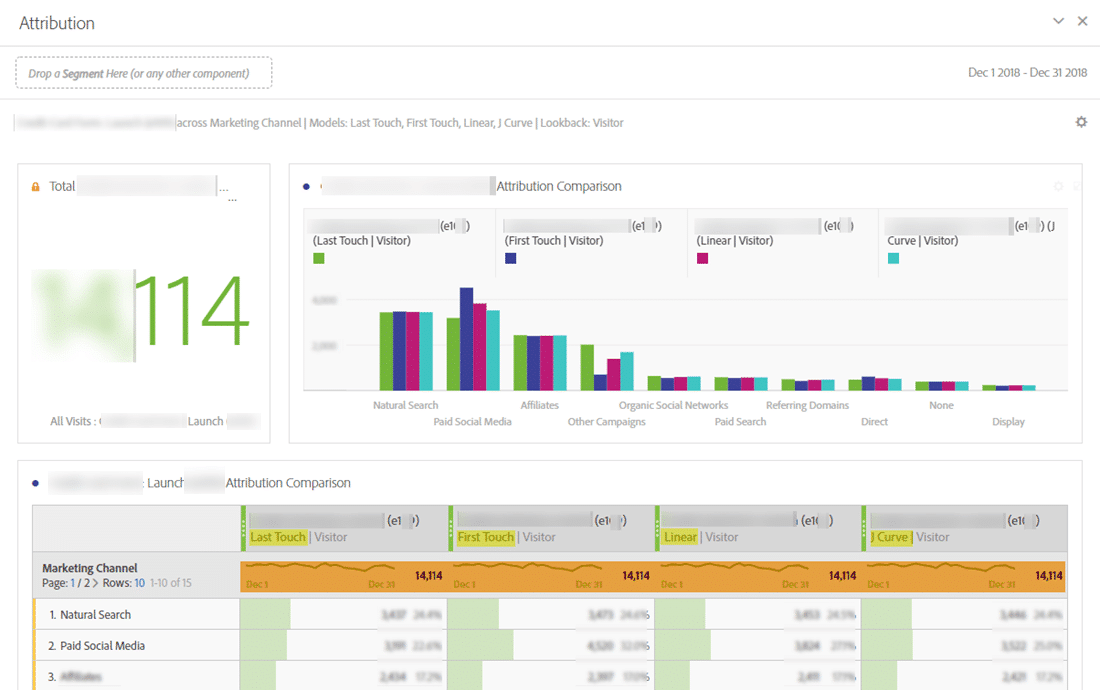
Task: Open the Dec 1 2018 - Dec 31 2018 date range
Action: (1027, 73)
